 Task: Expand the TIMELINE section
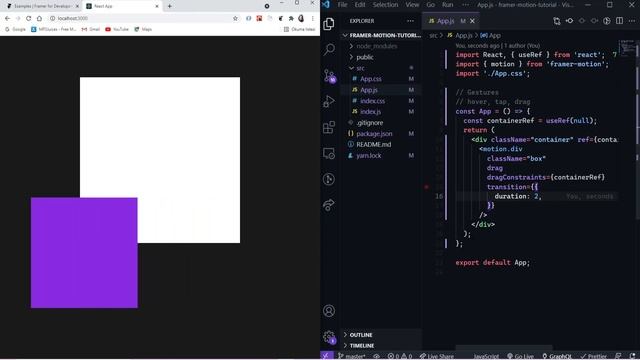coord(381,346)
